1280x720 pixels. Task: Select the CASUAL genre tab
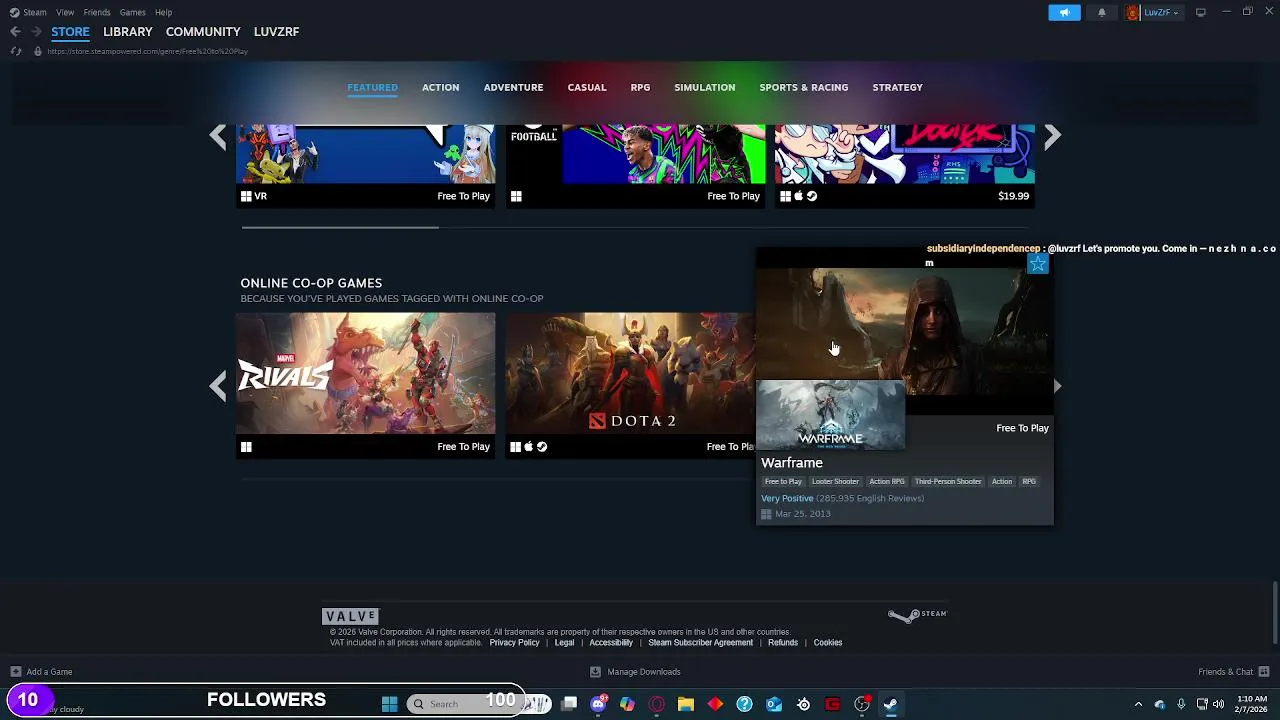tap(587, 87)
